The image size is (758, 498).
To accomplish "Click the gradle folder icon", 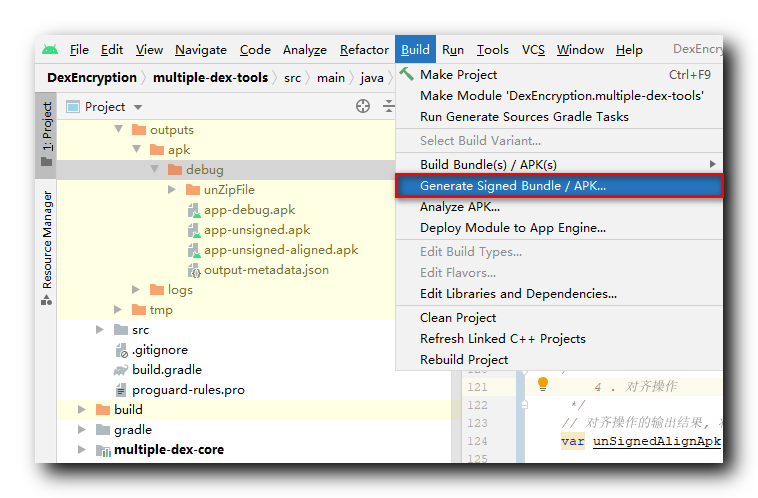I will click(103, 429).
